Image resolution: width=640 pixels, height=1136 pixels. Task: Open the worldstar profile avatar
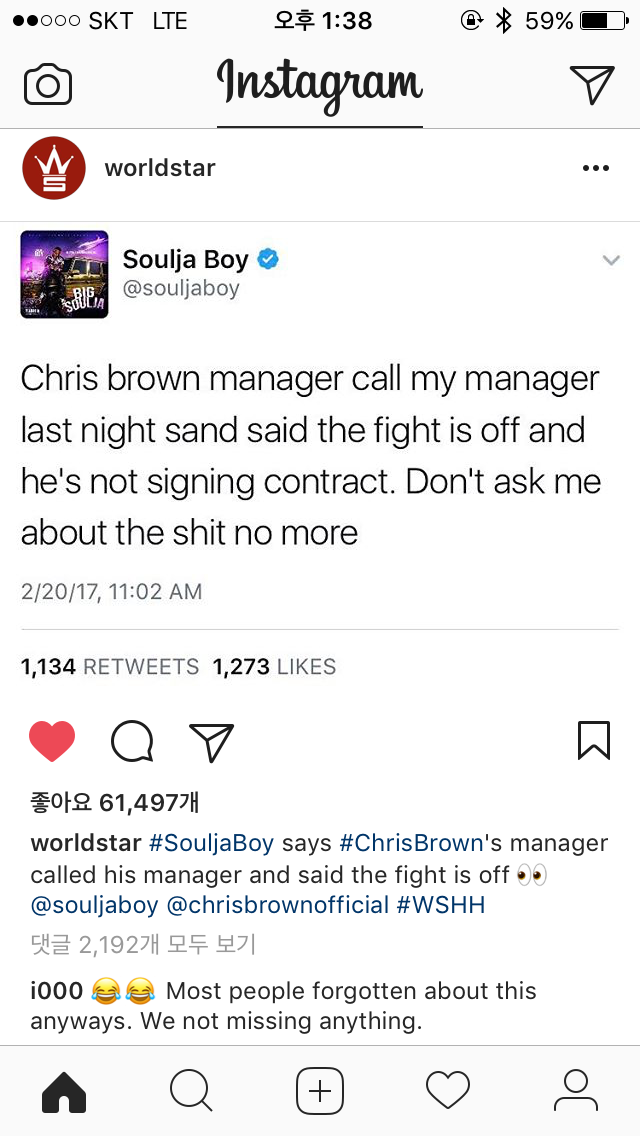point(54,168)
